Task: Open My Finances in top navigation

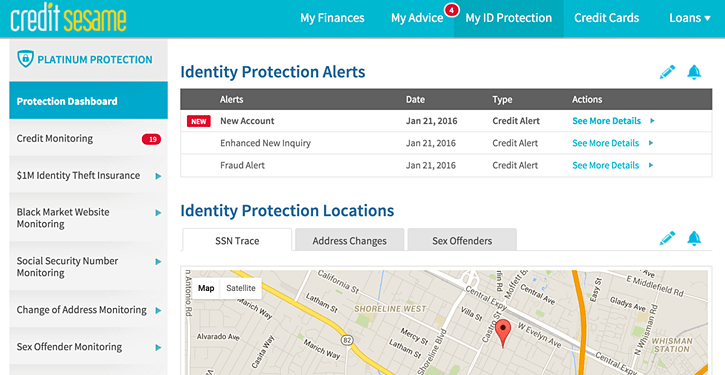Action: [332, 18]
